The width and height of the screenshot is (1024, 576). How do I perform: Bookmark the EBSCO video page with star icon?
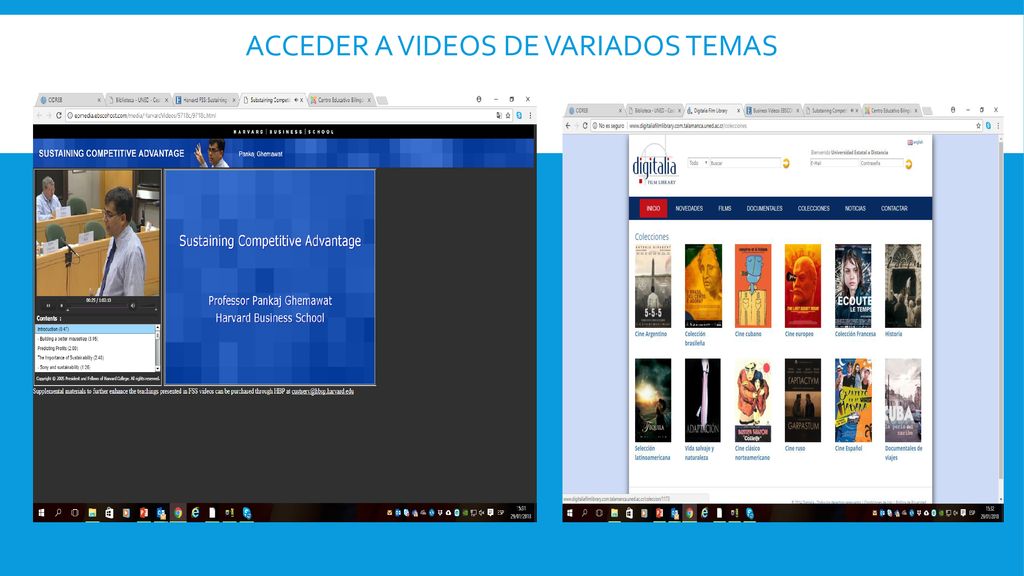click(508, 116)
